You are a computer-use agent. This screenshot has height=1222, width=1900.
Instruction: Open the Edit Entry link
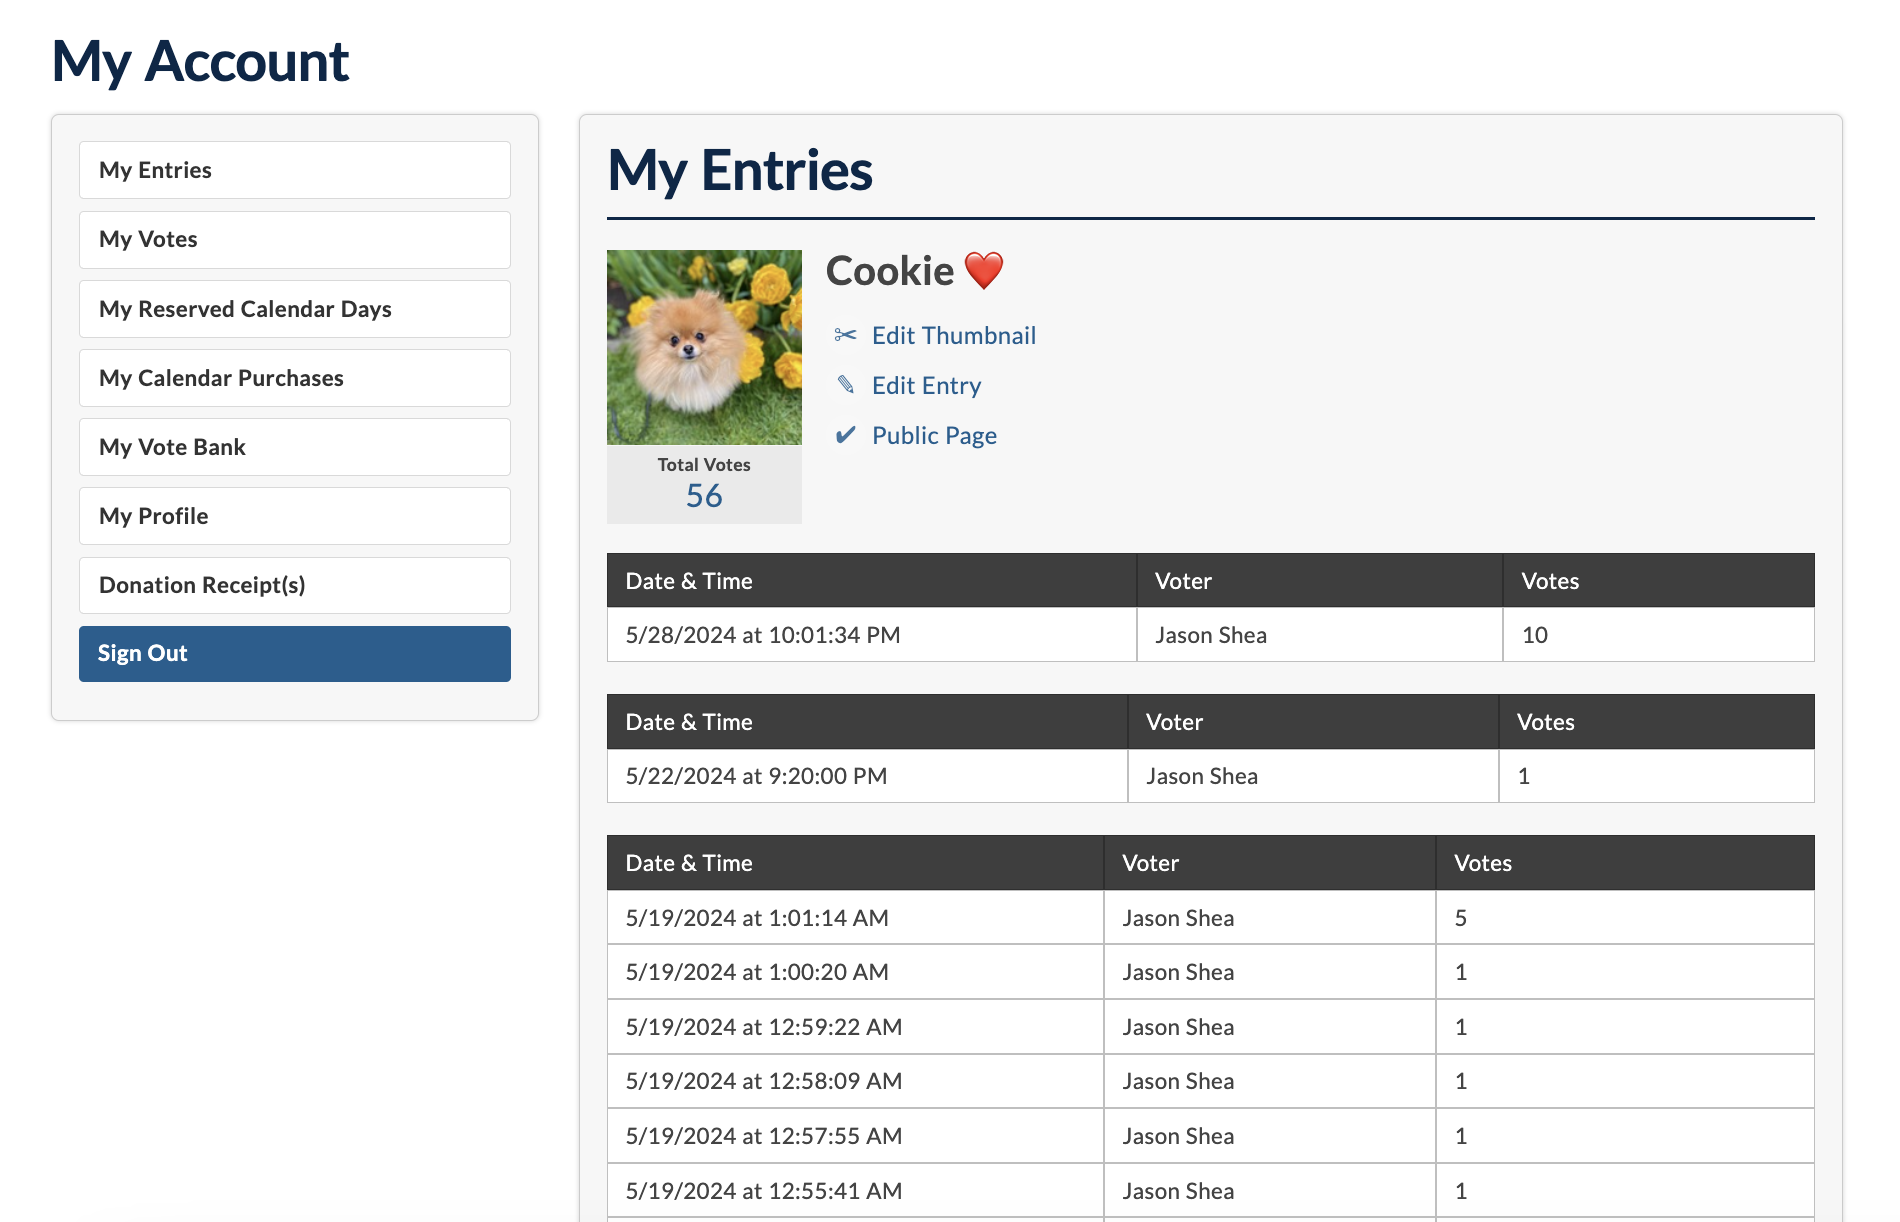point(926,386)
